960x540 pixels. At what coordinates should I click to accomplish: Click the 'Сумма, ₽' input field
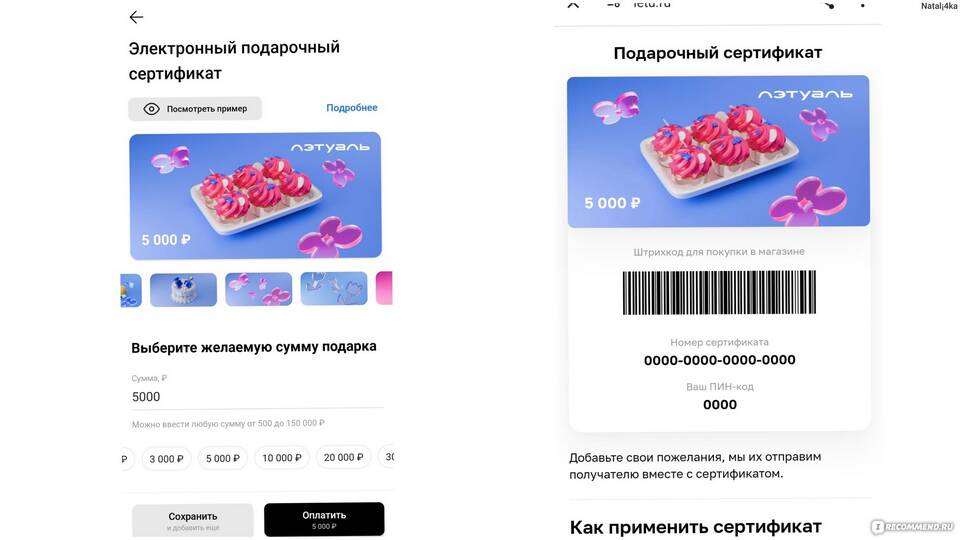pyautogui.click(x=257, y=391)
